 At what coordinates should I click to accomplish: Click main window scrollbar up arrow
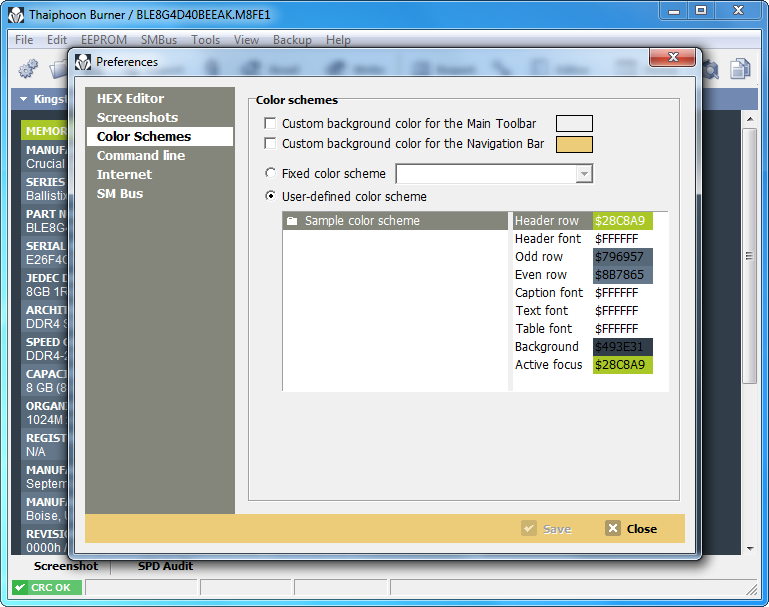tap(750, 119)
